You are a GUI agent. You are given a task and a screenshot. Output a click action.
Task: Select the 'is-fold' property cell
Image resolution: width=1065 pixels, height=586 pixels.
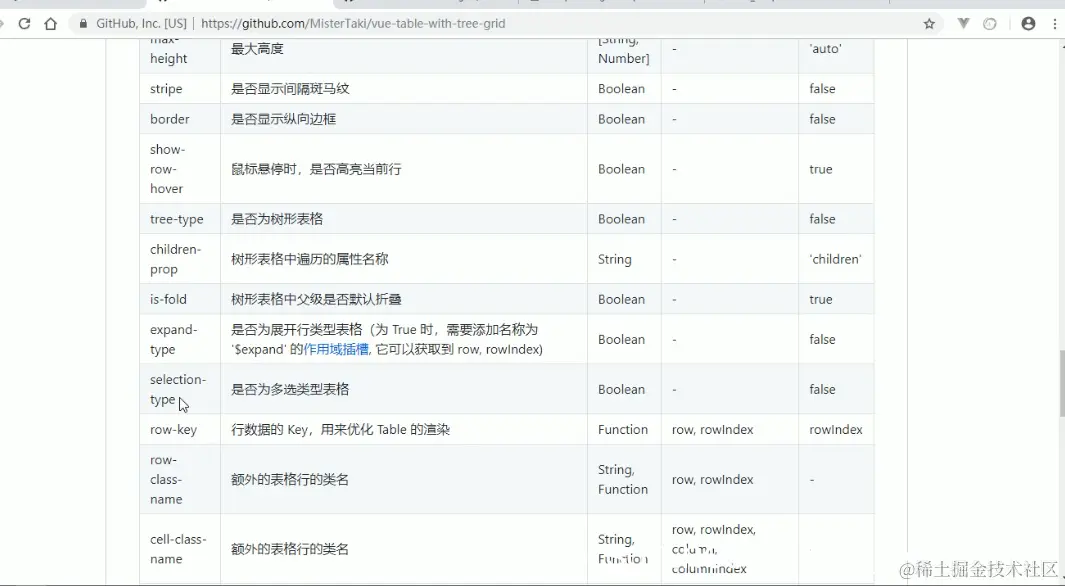pyautogui.click(x=180, y=299)
